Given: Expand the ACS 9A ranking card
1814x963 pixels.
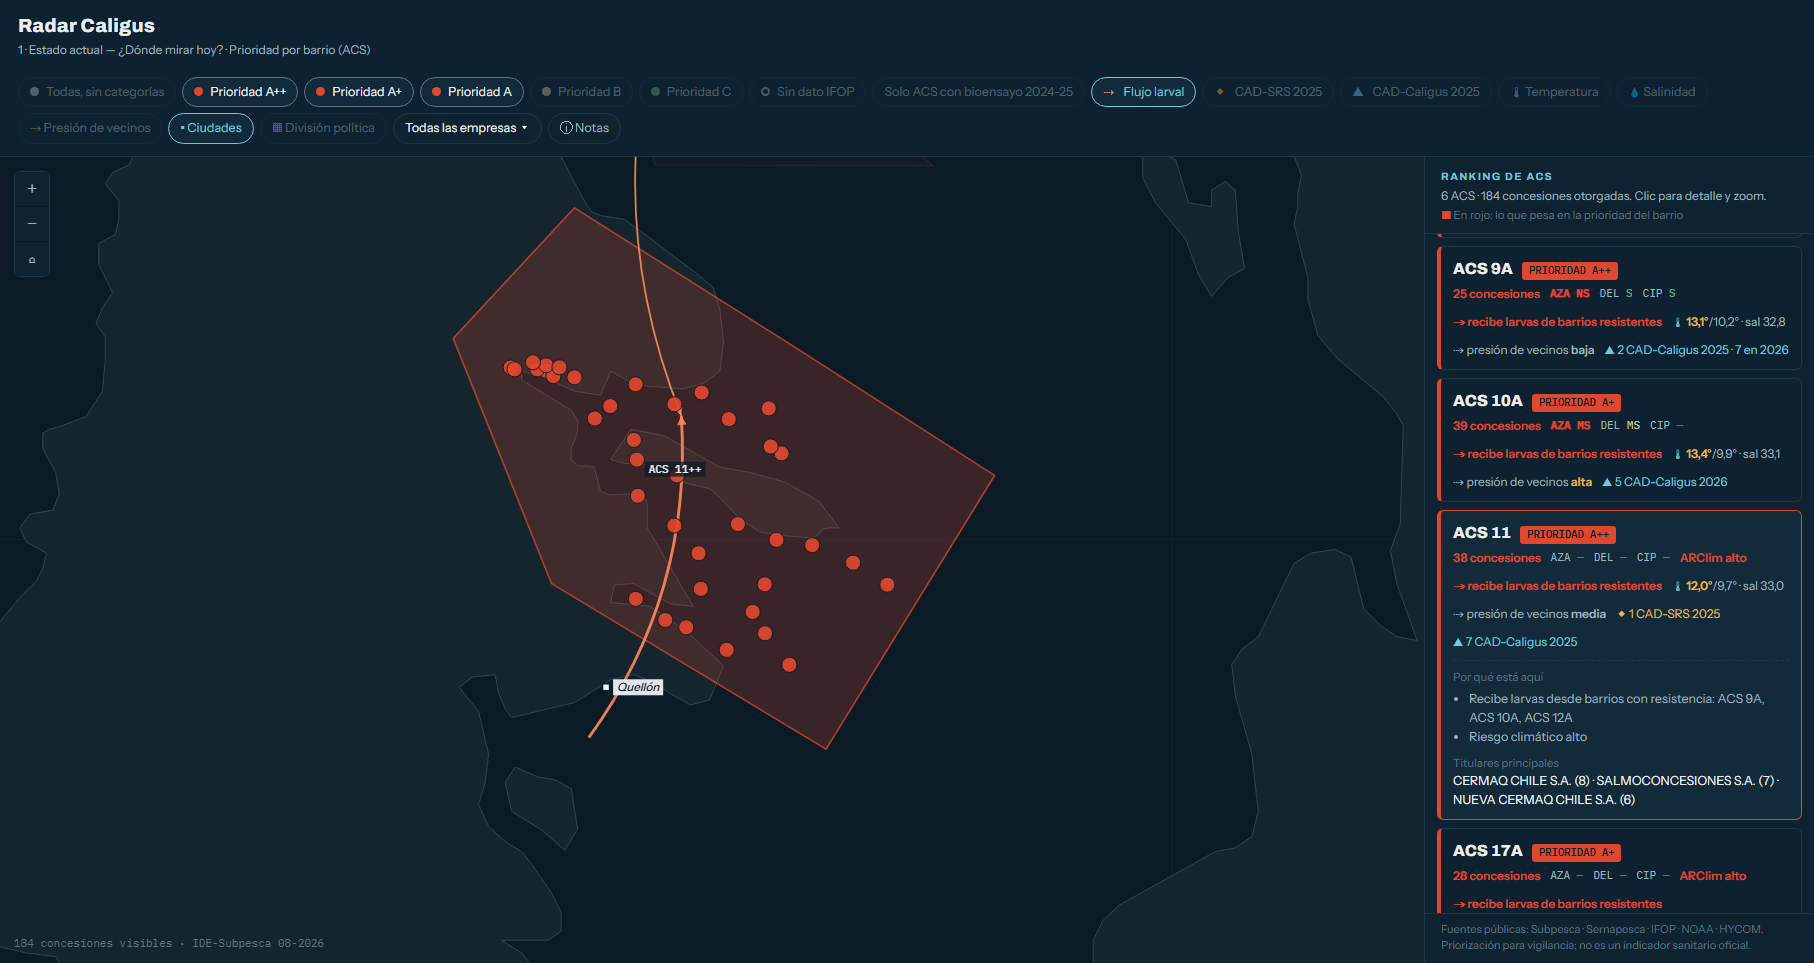Looking at the screenshot, I should click(1619, 308).
